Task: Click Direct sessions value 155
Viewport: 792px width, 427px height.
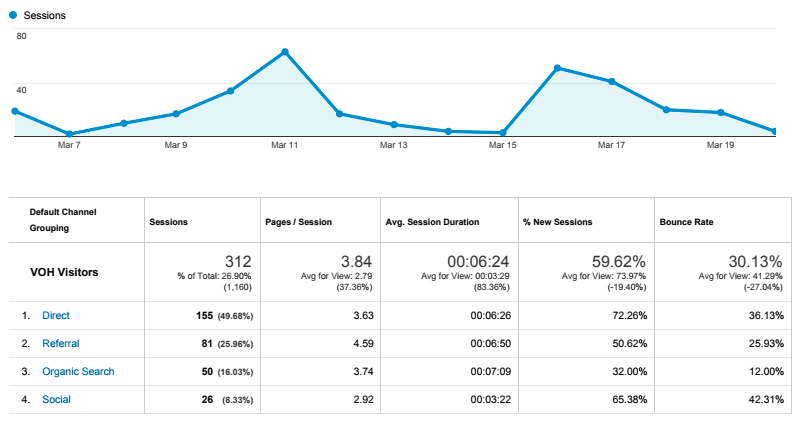Action: 205,315
